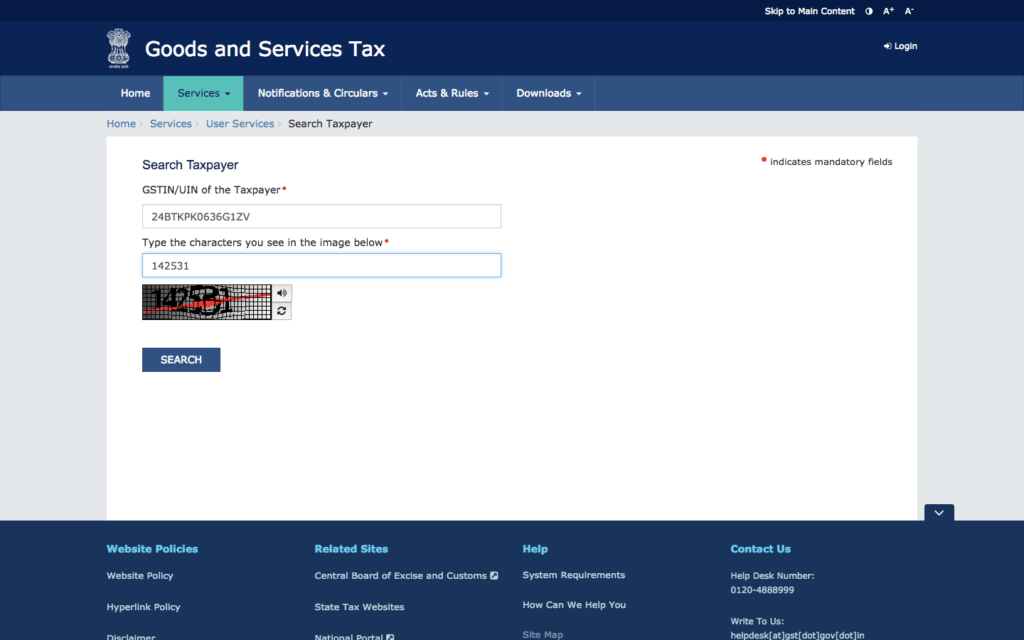This screenshot has height=640, width=1024.
Task: Open the Downloads dropdown menu
Action: pyautogui.click(x=548, y=93)
